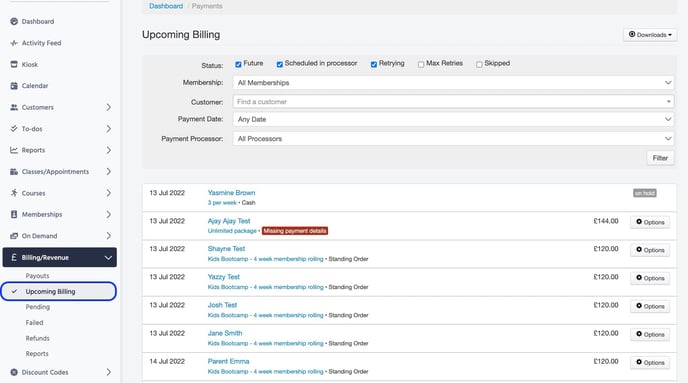This screenshot has height=383, width=688.
Task: Focus the Find a customer field
Action: (x=453, y=102)
